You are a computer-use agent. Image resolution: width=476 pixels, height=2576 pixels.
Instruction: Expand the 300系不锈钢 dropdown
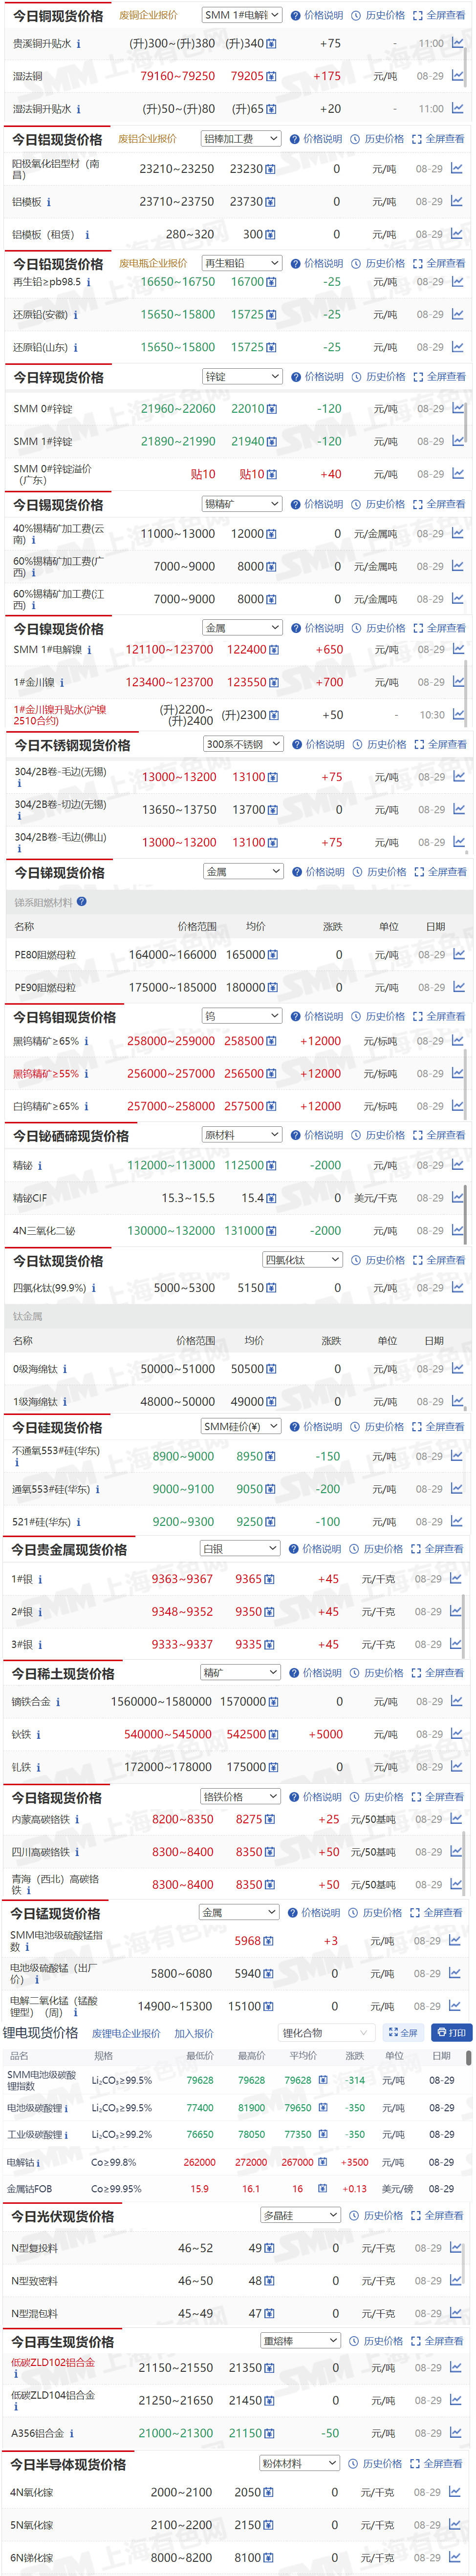[x=243, y=744]
